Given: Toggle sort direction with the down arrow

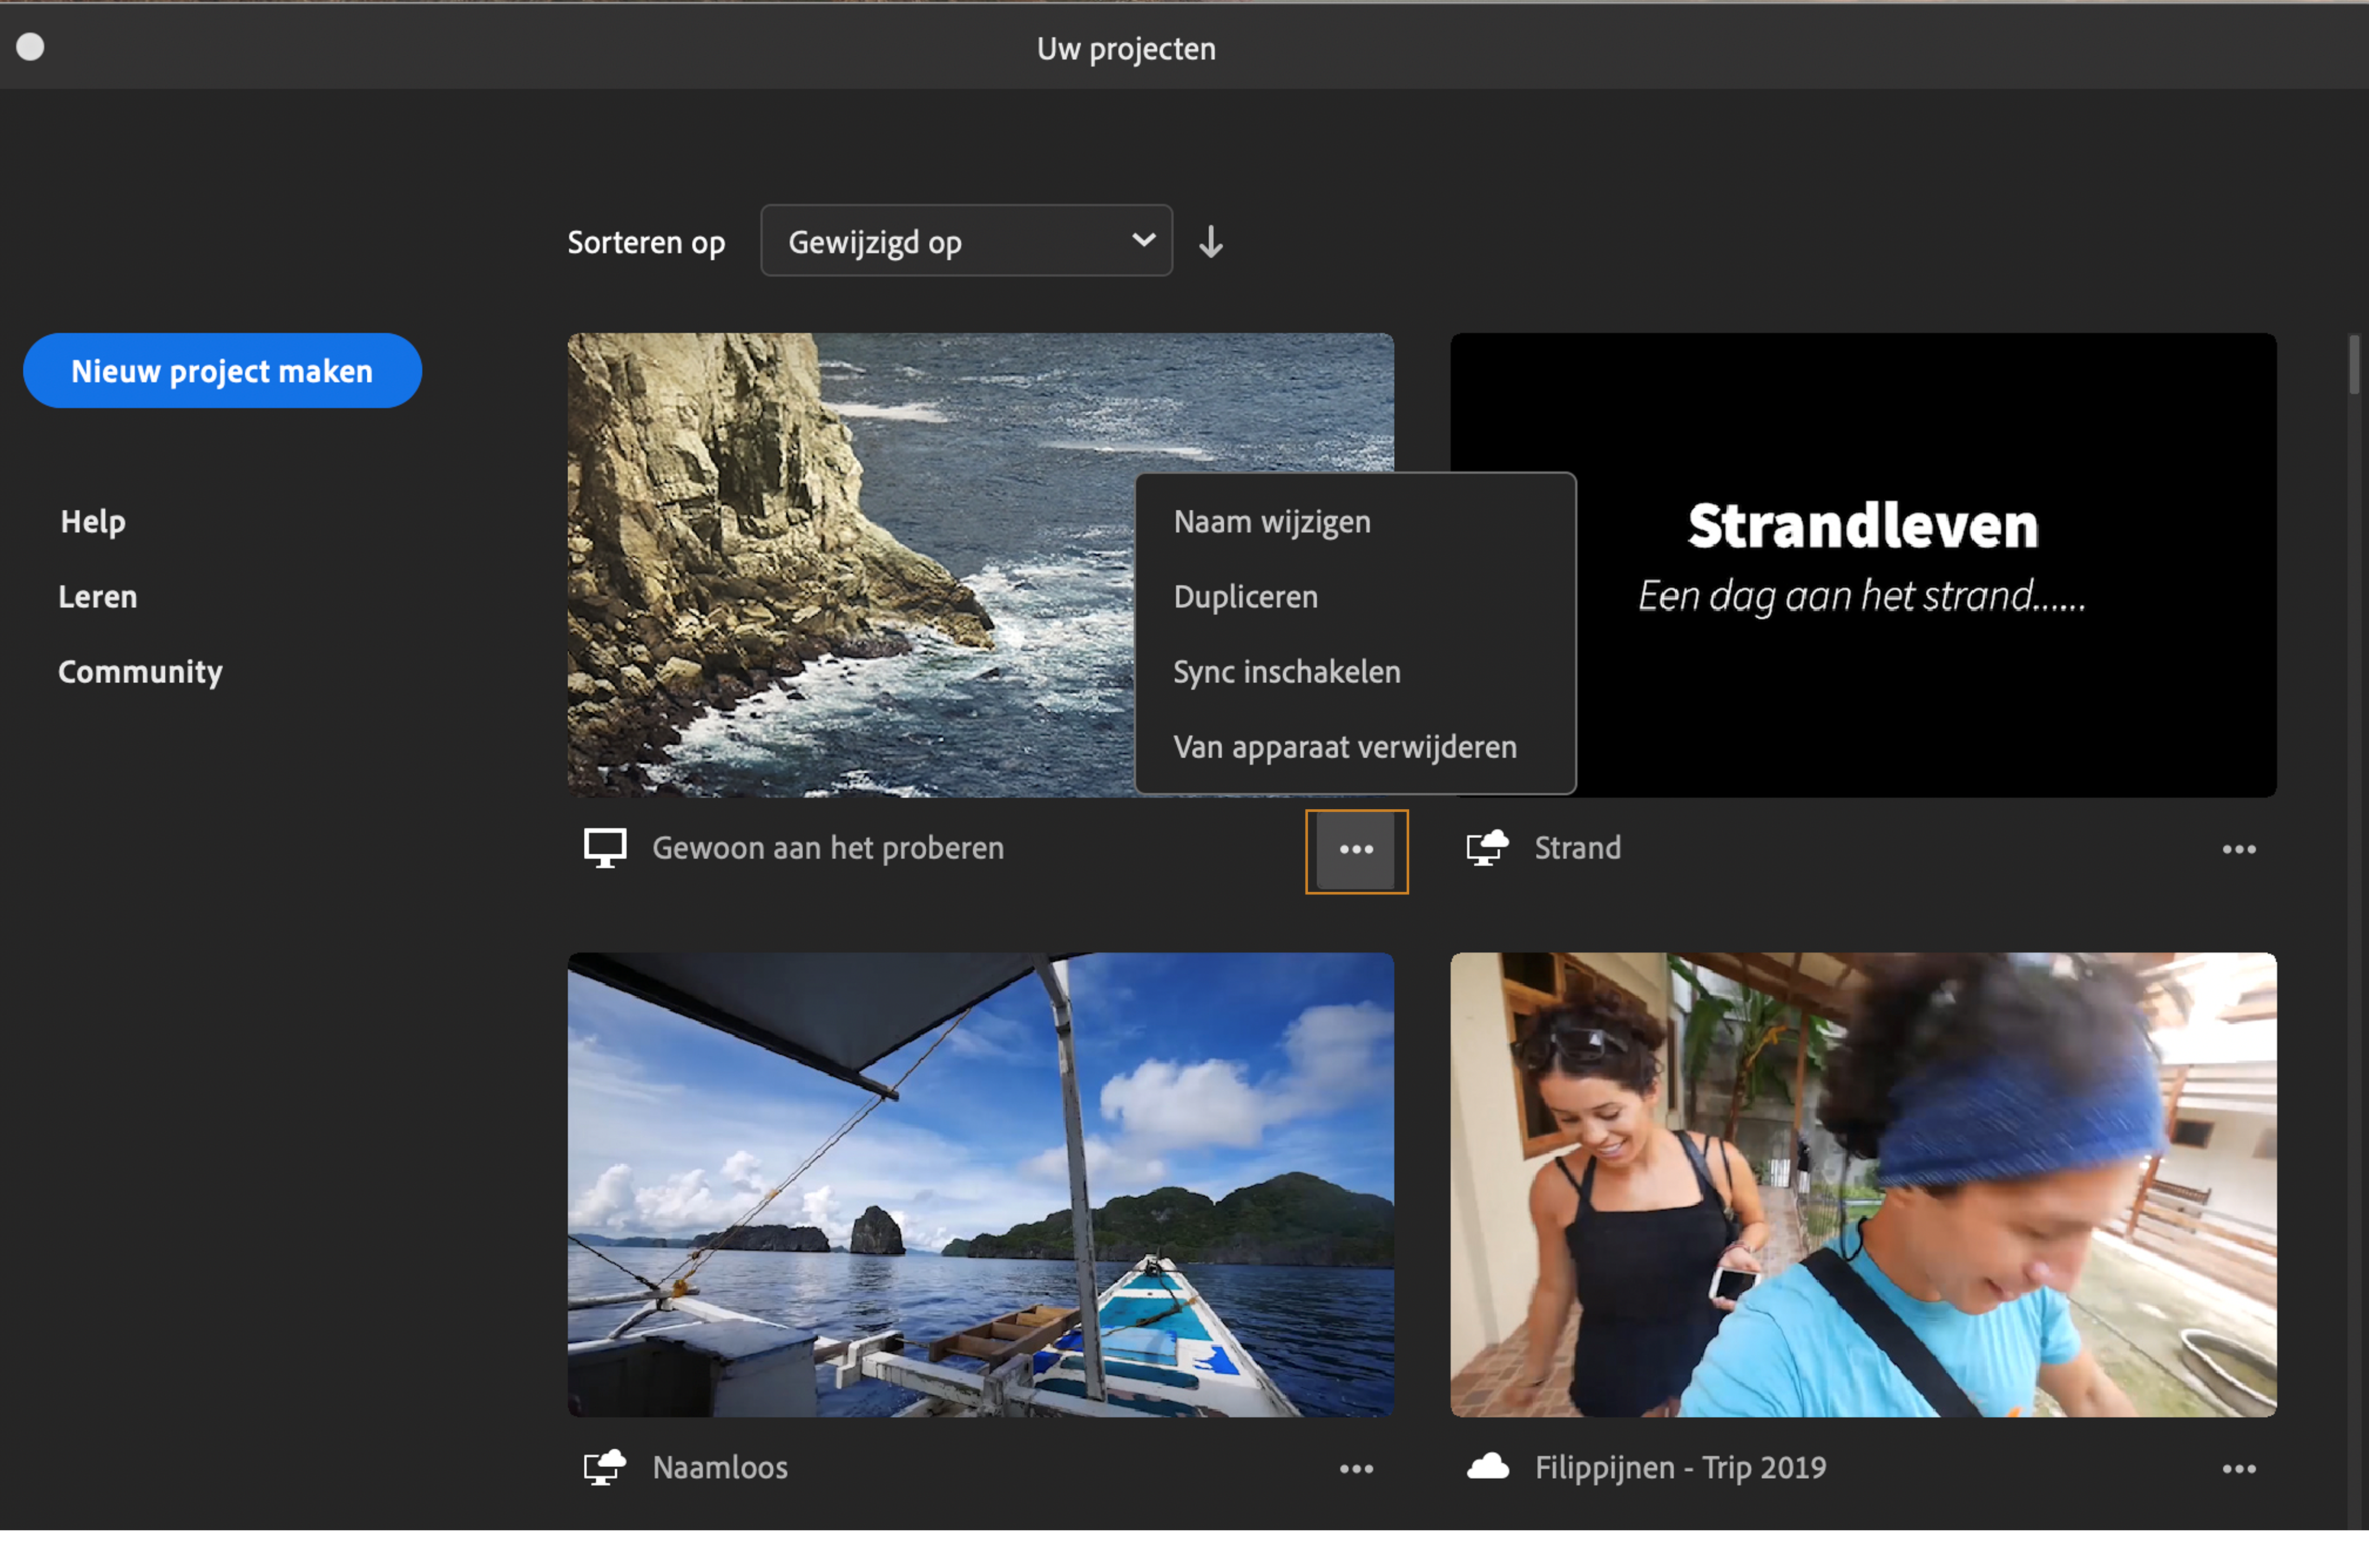Looking at the screenshot, I should (1210, 242).
